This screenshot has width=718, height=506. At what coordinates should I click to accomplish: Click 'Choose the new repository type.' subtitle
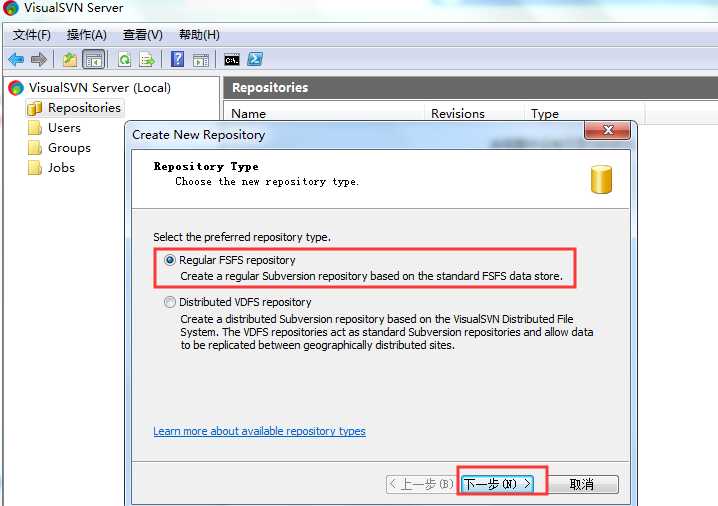[x=267, y=182]
